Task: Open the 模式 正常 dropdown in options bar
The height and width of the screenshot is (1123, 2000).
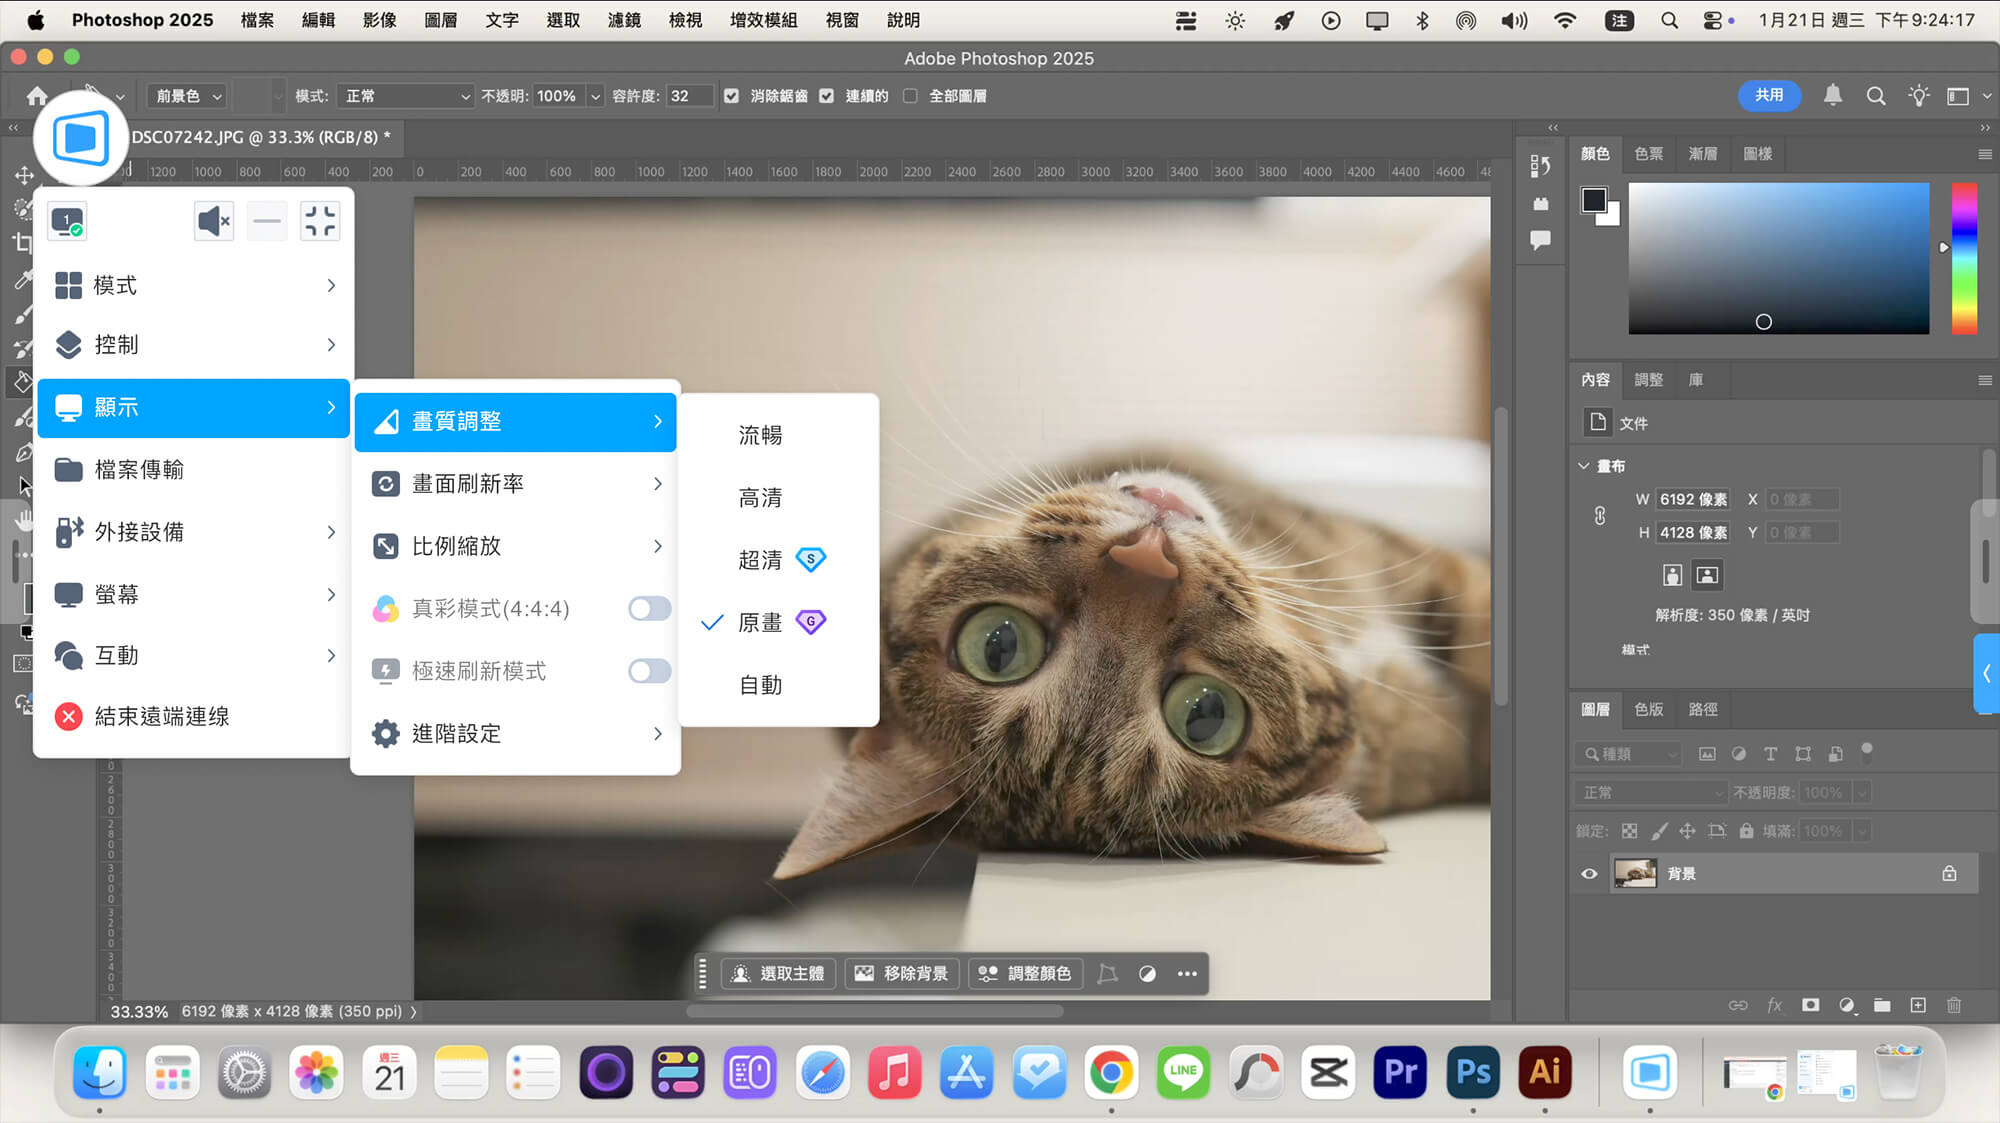Action: click(x=405, y=96)
